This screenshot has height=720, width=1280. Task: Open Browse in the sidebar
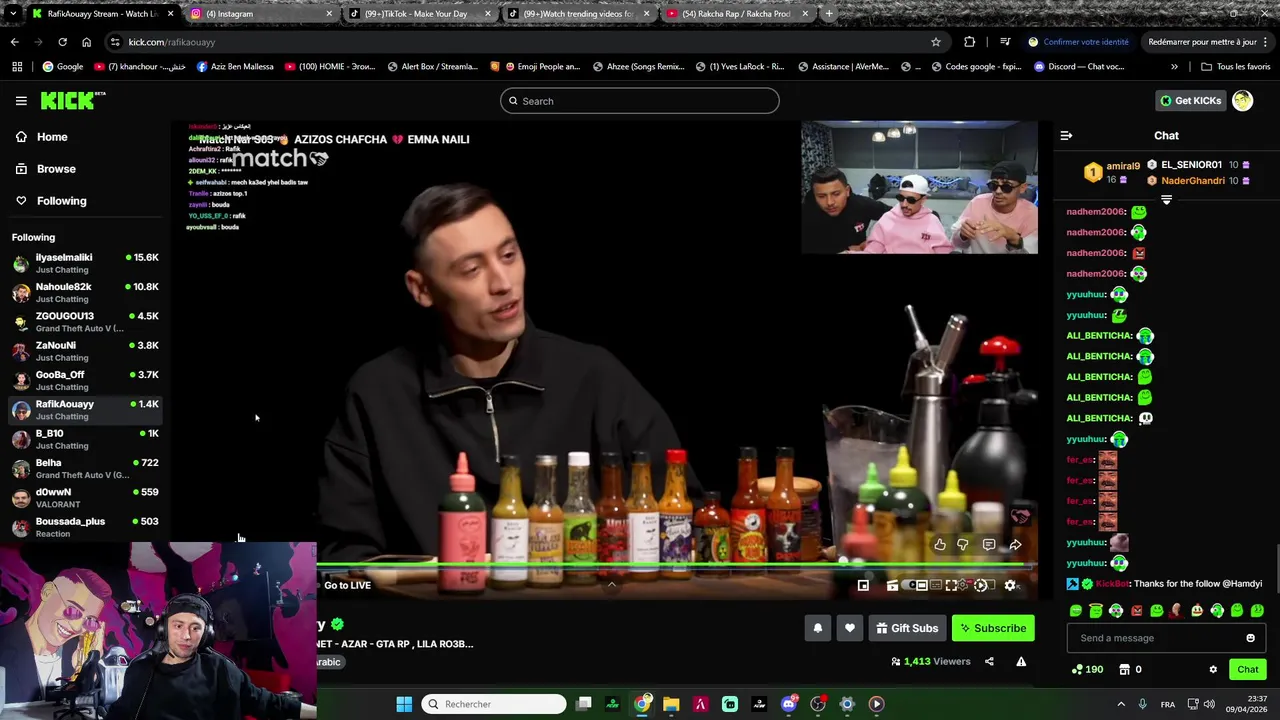click(56, 169)
